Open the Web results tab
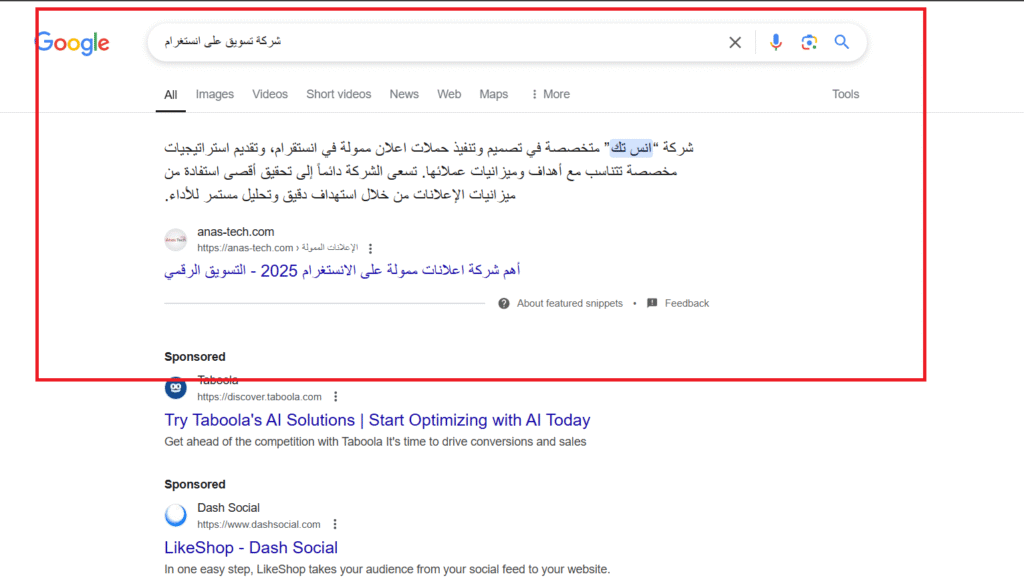The image size is (1024, 588). (x=449, y=94)
